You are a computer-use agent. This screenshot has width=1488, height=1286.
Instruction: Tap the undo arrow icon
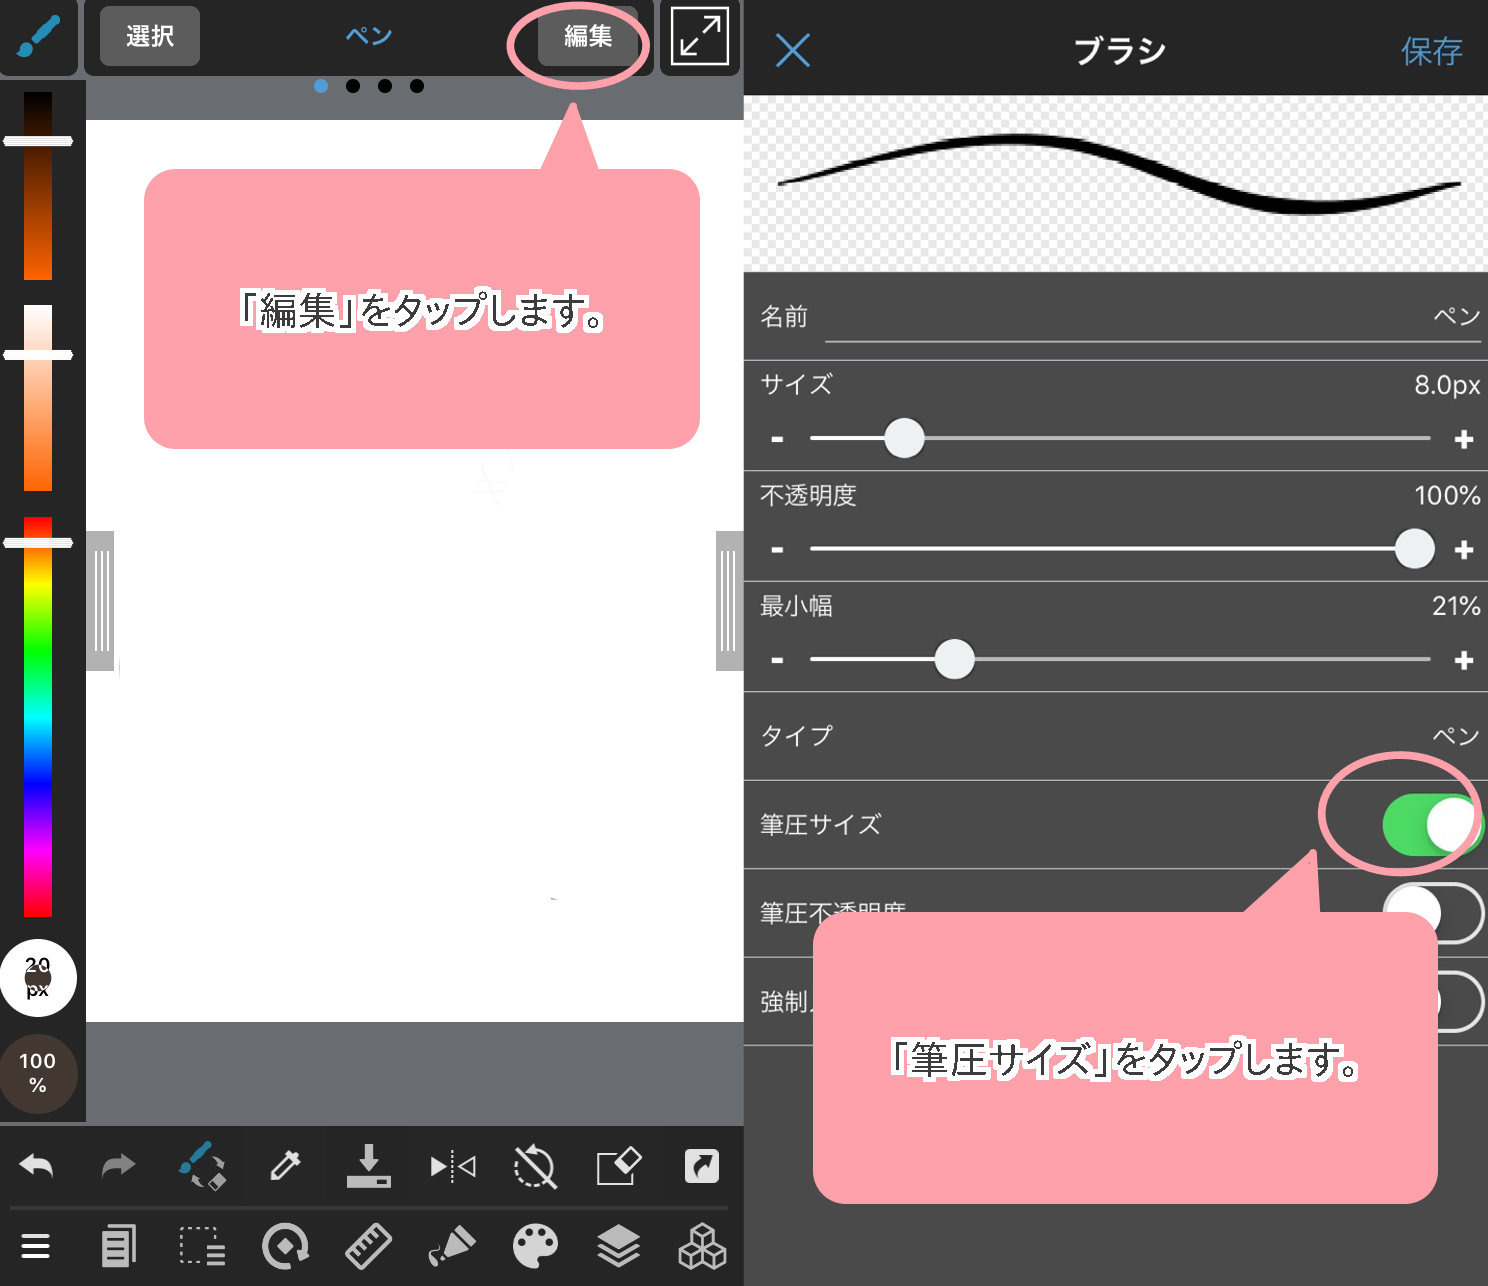37,1166
